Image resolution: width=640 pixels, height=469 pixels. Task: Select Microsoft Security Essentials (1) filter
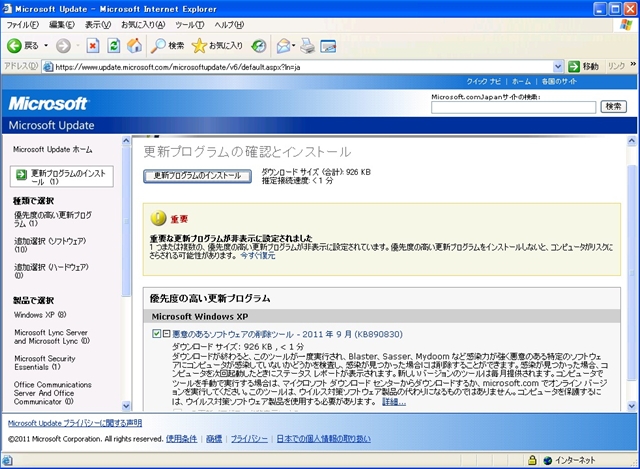[x=44, y=362]
